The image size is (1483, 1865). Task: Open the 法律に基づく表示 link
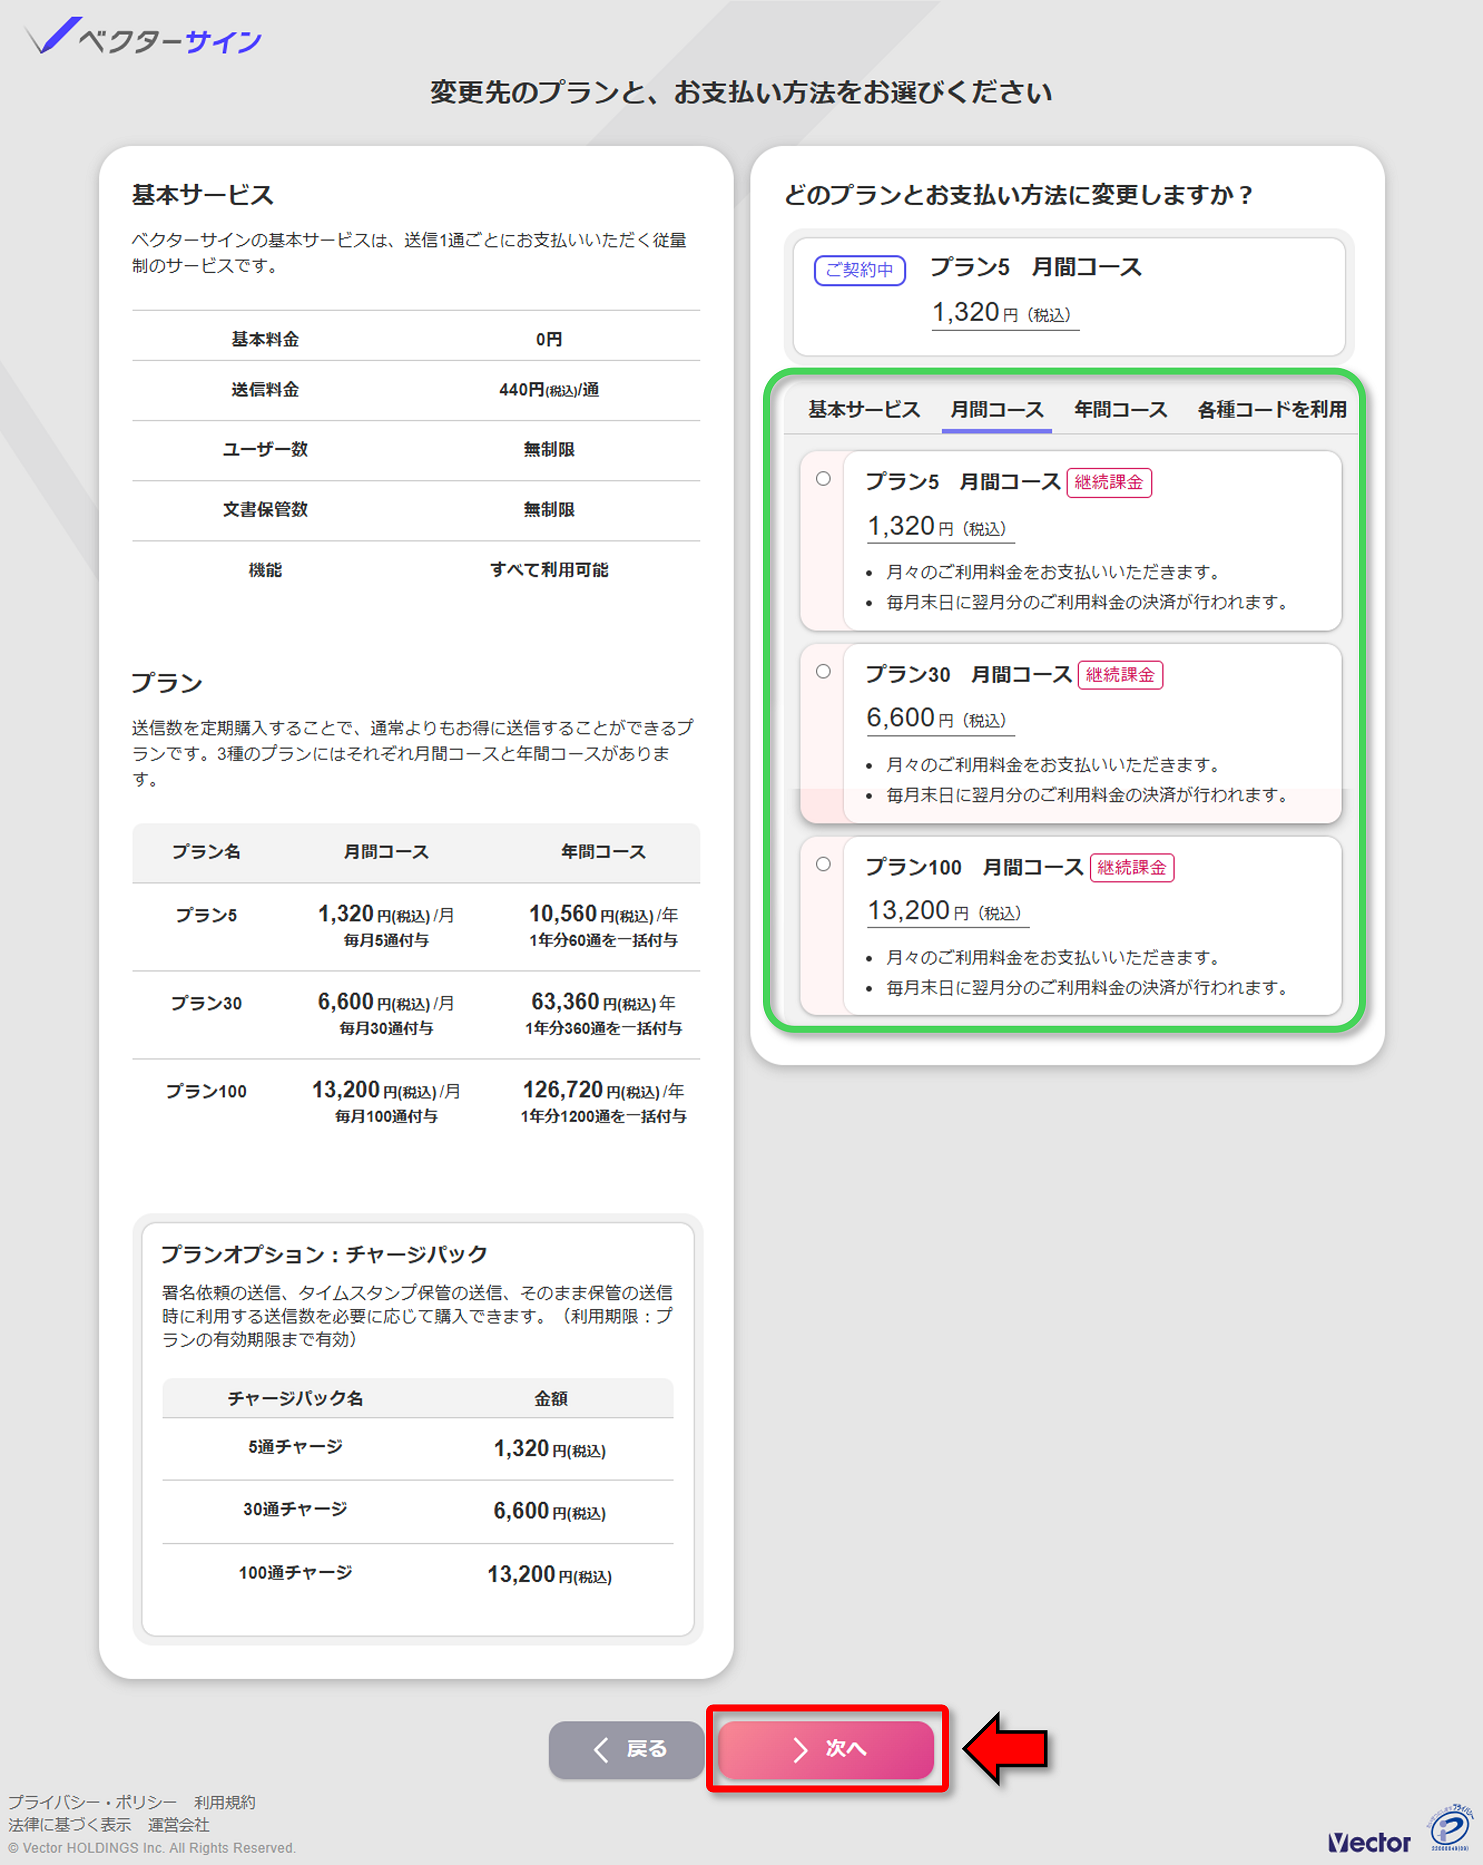[70, 1825]
